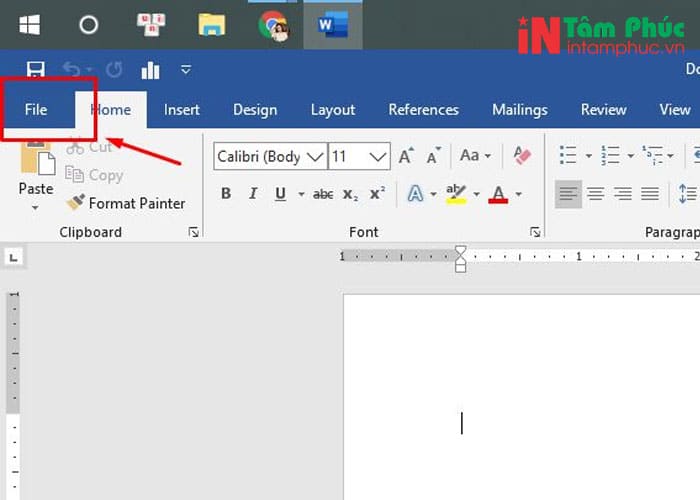This screenshot has width=700, height=500.
Task: Open the View tab
Action: (675, 110)
